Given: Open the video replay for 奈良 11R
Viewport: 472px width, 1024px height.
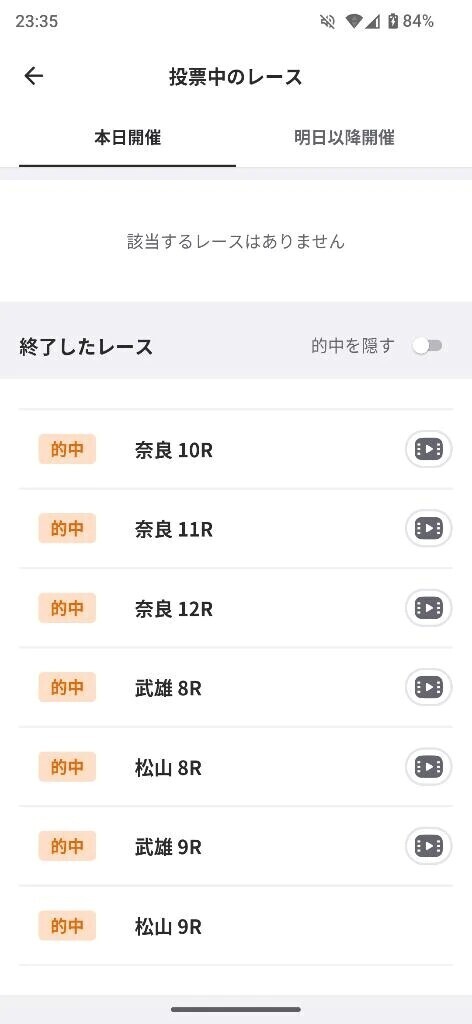Looking at the screenshot, I should (428, 528).
